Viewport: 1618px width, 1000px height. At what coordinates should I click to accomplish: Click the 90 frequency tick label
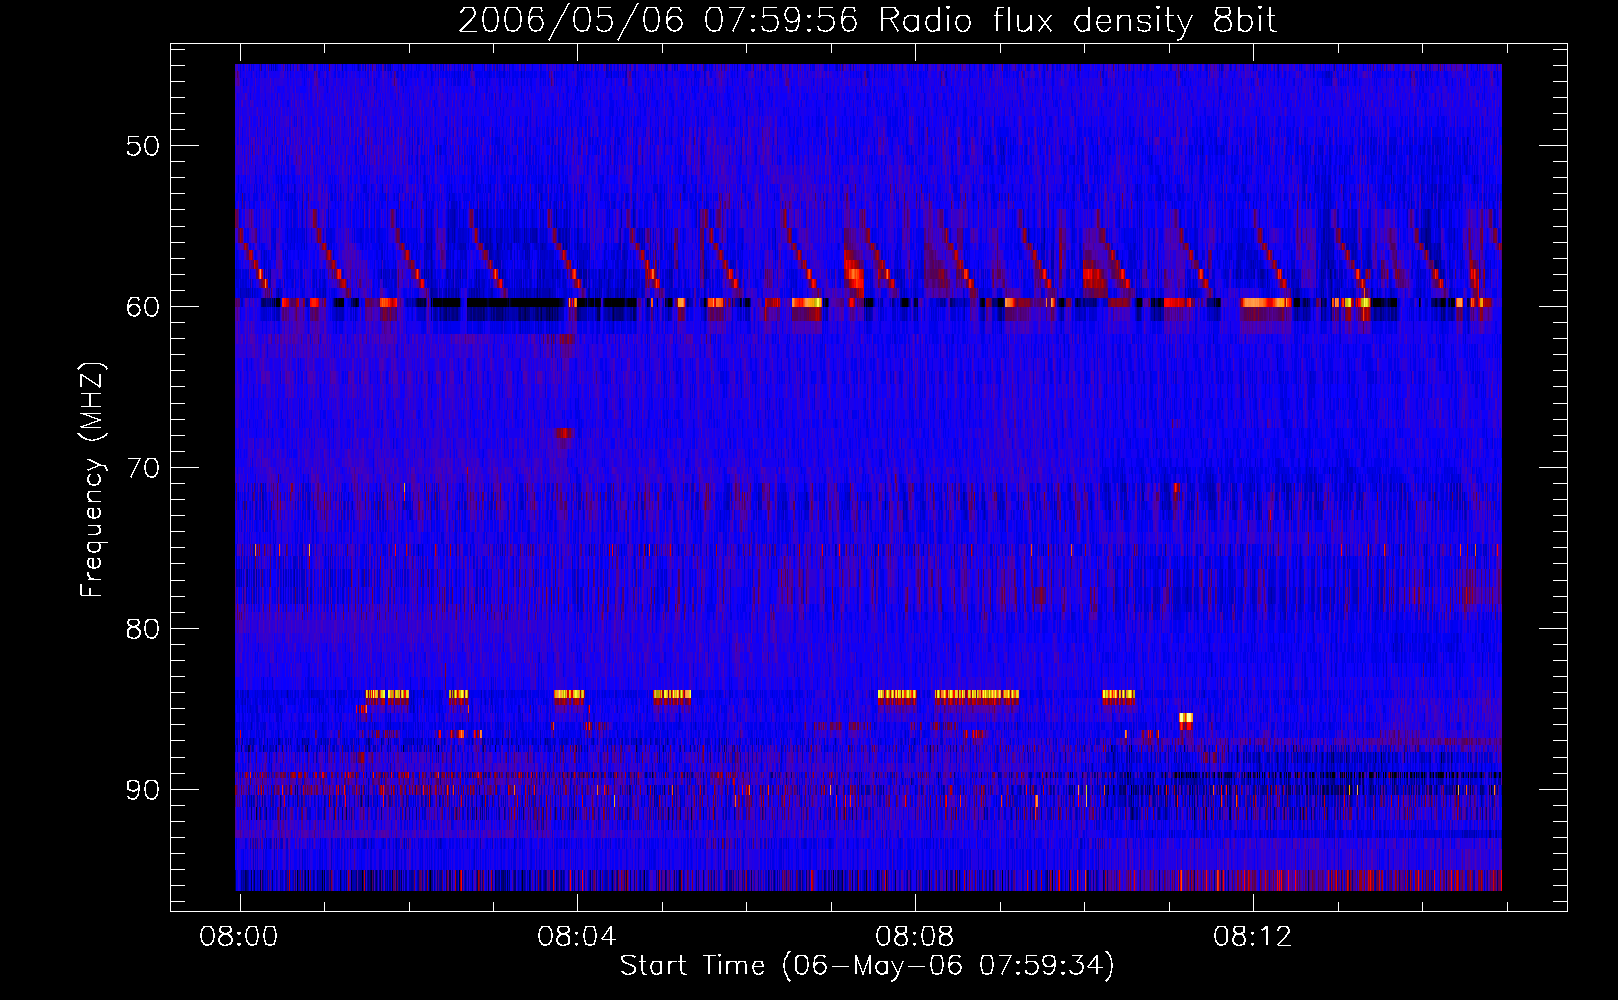click(142, 790)
